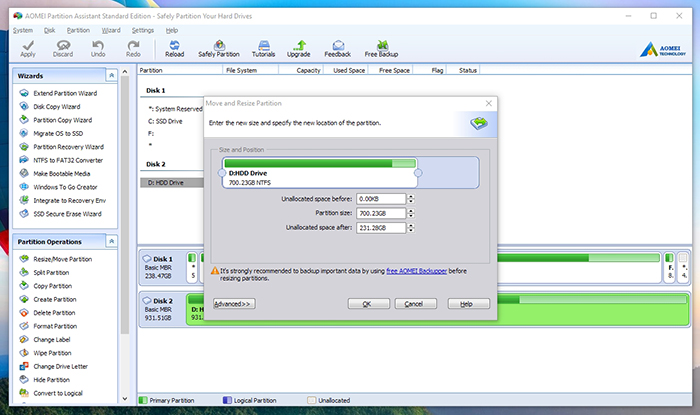Adjust Partition size stepper arrows
The width and height of the screenshot is (700, 415).
[x=411, y=213]
